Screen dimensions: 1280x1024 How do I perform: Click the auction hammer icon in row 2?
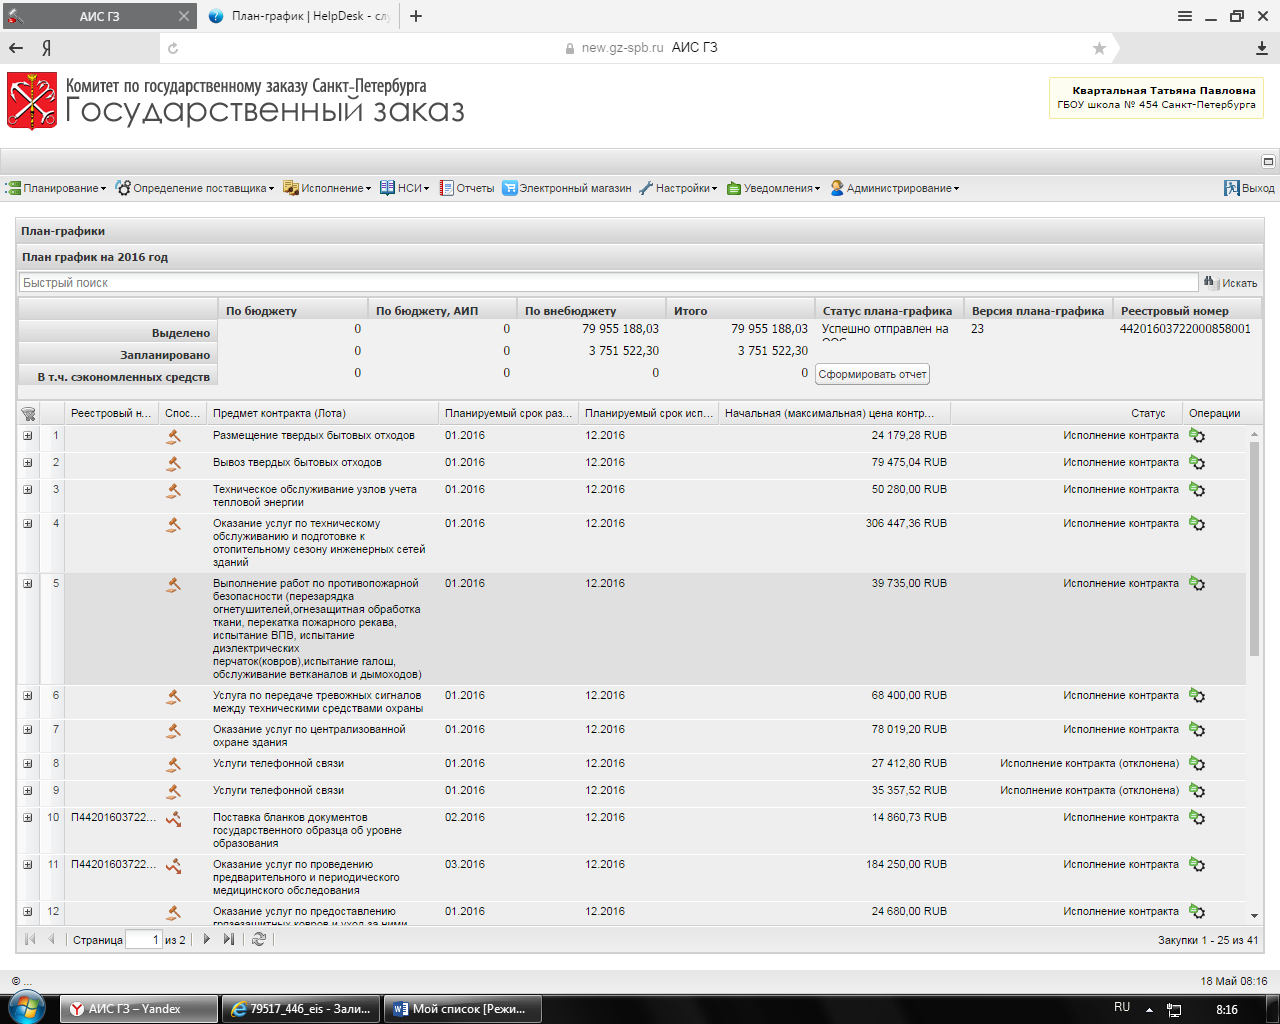click(174, 463)
